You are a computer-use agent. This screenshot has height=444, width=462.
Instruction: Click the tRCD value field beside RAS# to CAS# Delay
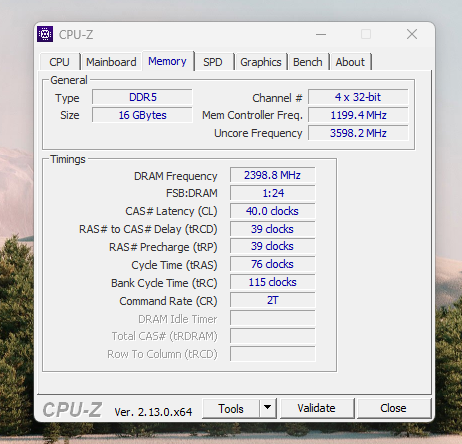point(273,229)
